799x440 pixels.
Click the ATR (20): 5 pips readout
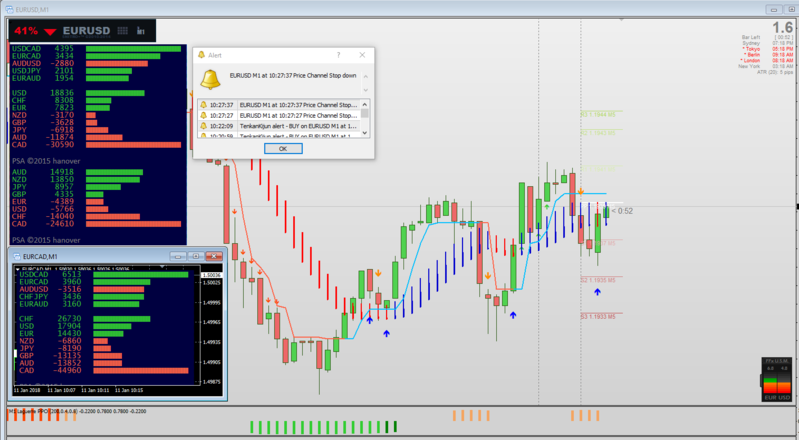[x=775, y=72]
